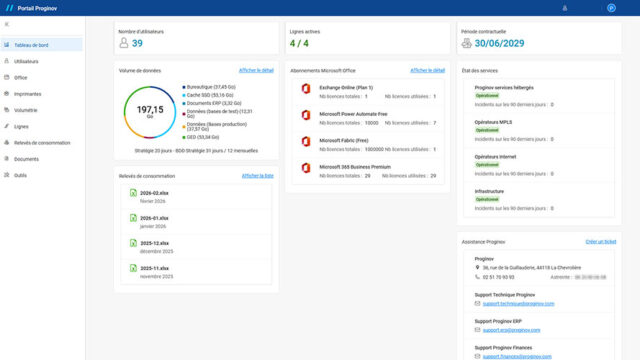Open the 2026-02.xlsx file name
The image size is (640, 360).
pyautogui.click(x=154, y=193)
